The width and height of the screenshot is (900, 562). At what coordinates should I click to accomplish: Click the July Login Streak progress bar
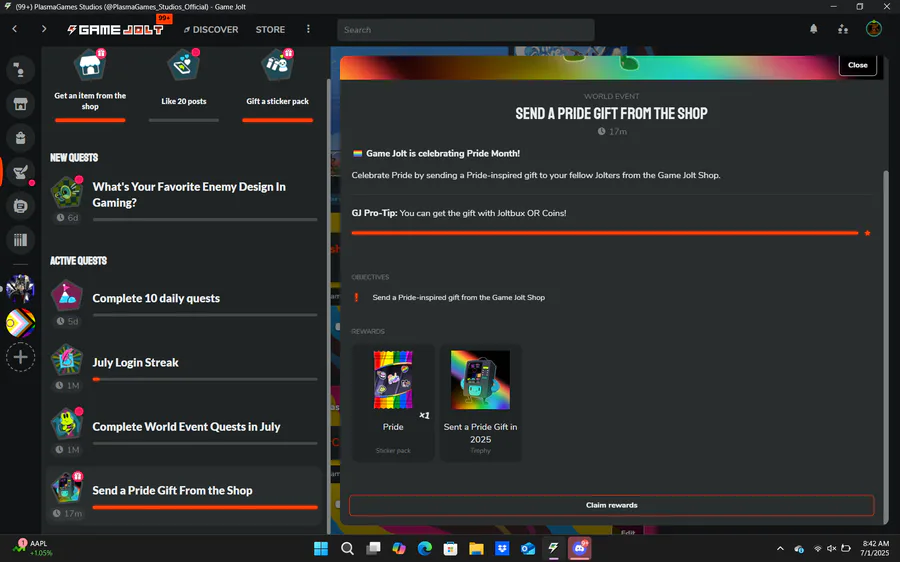(x=205, y=379)
